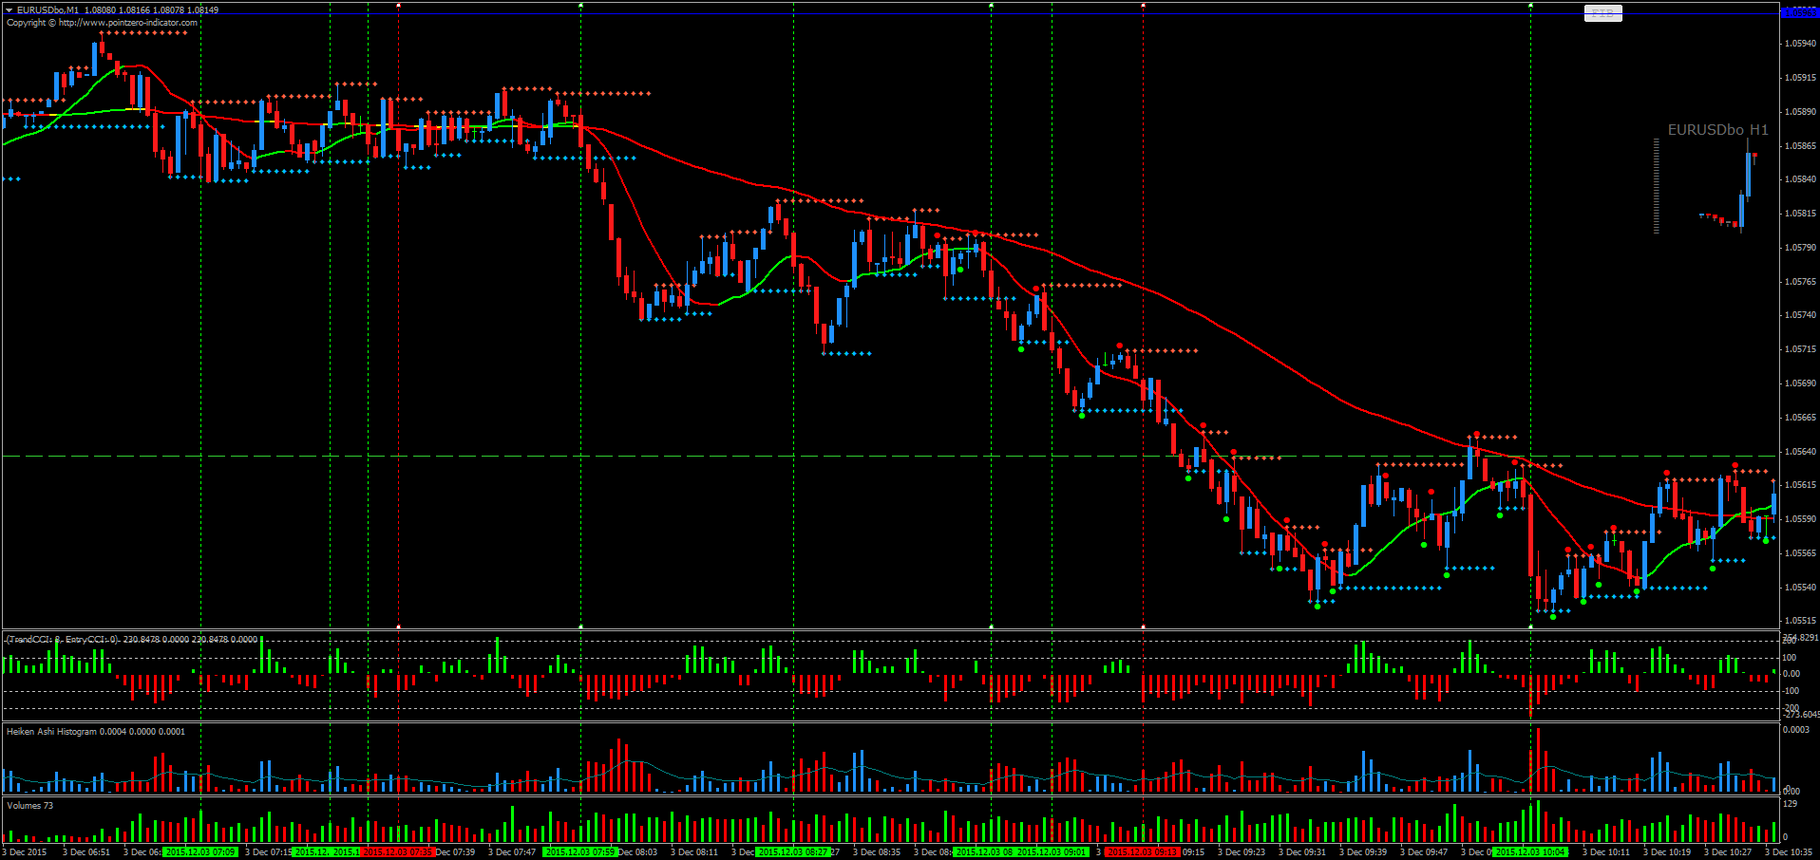Image resolution: width=1820 pixels, height=860 pixels.
Task: Click price scale value 1.05790
Action: coord(1800,248)
